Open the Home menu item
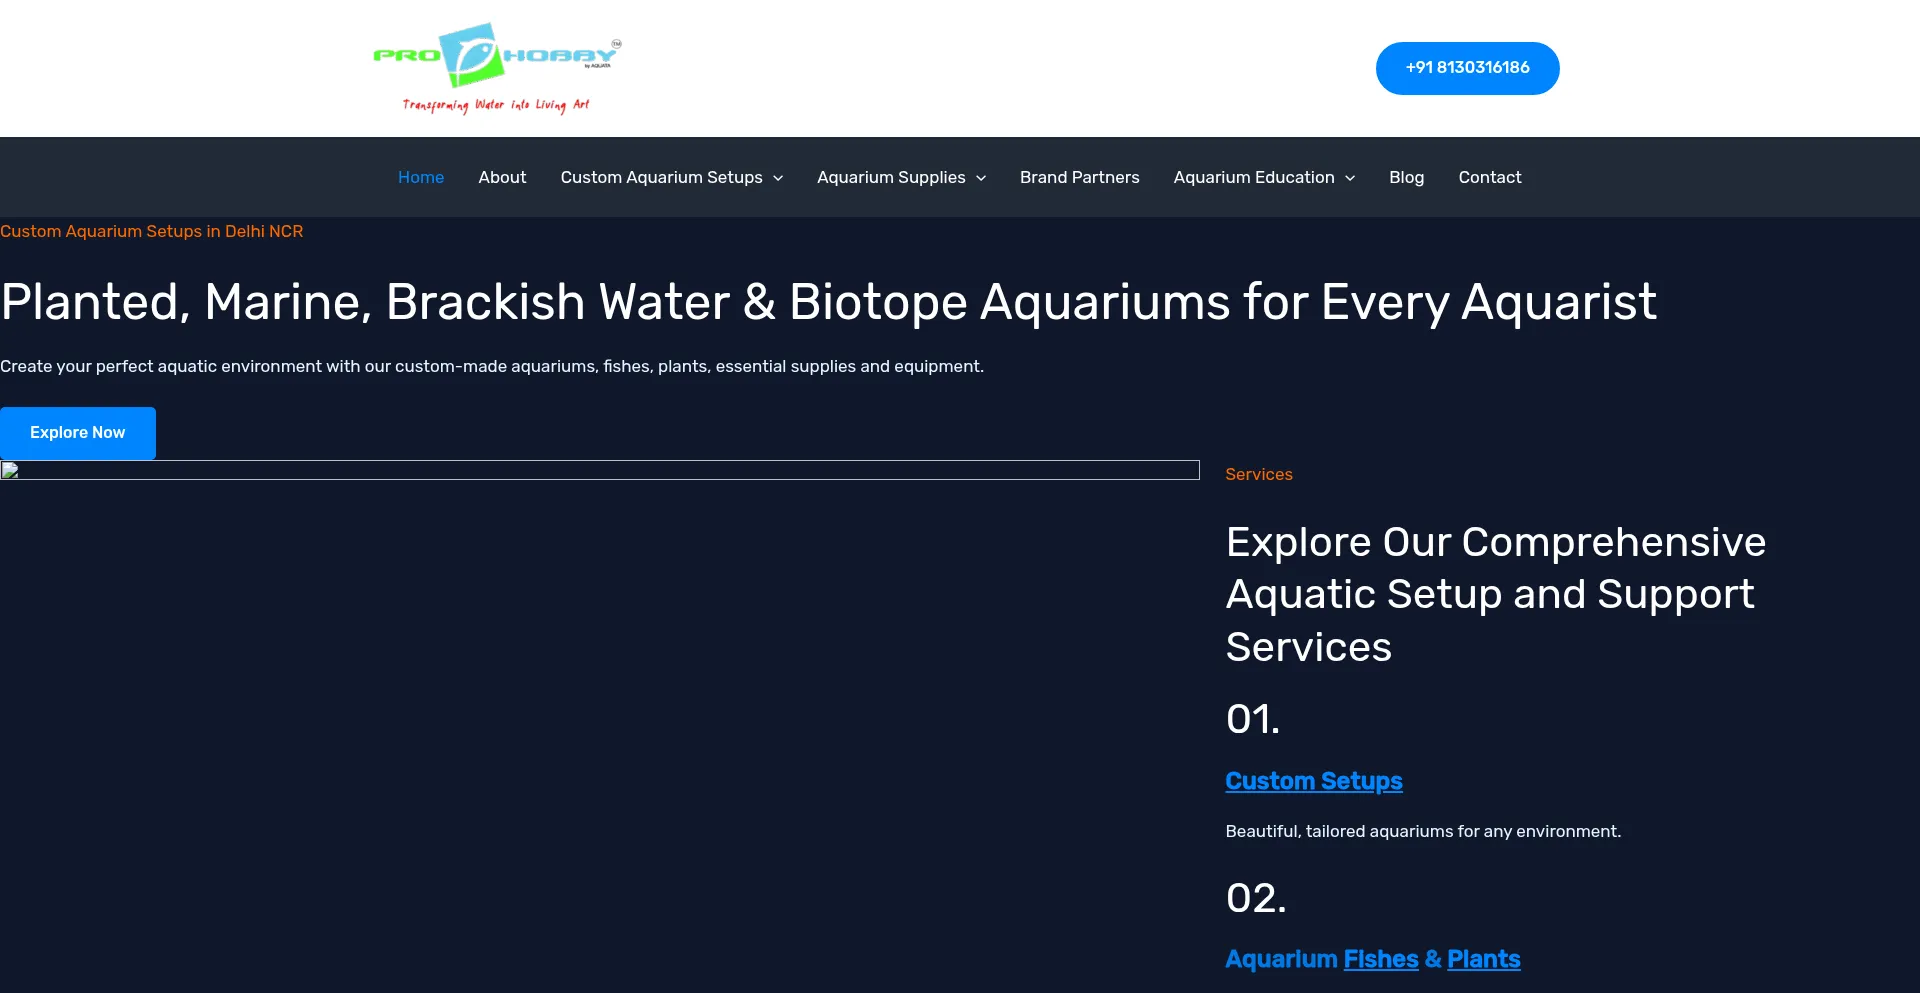This screenshot has height=993, width=1920. pos(421,177)
